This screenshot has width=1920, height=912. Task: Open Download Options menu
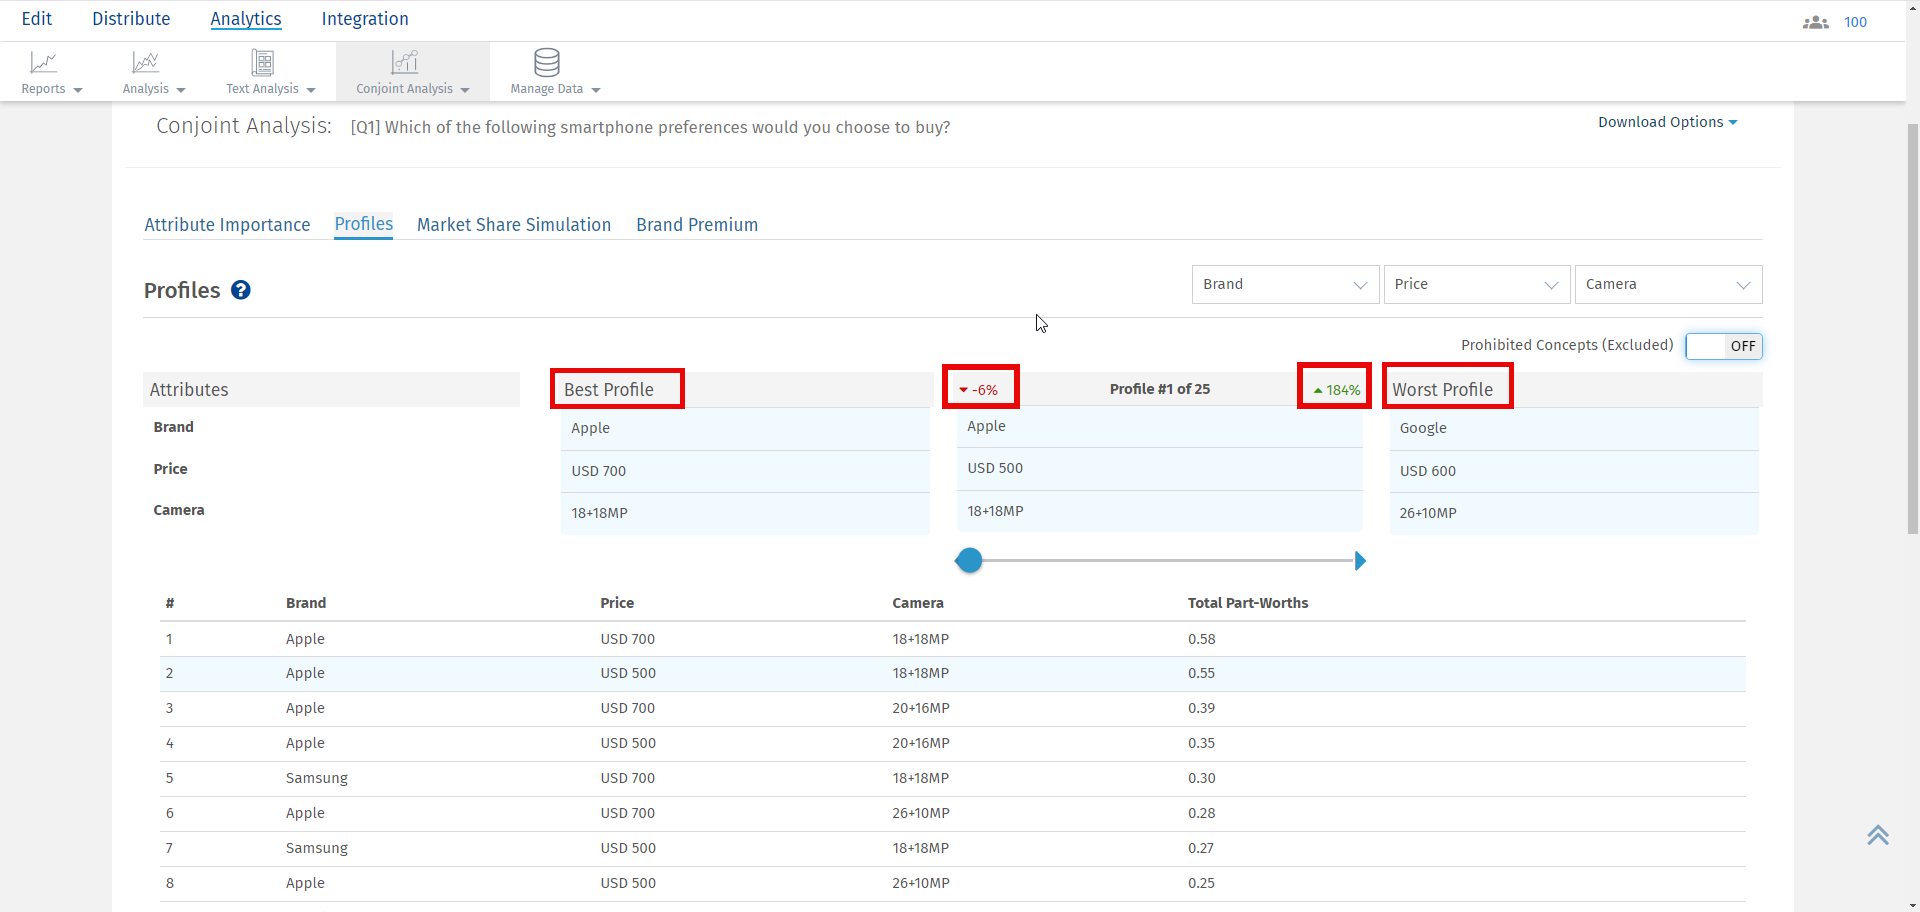click(1667, 122)
